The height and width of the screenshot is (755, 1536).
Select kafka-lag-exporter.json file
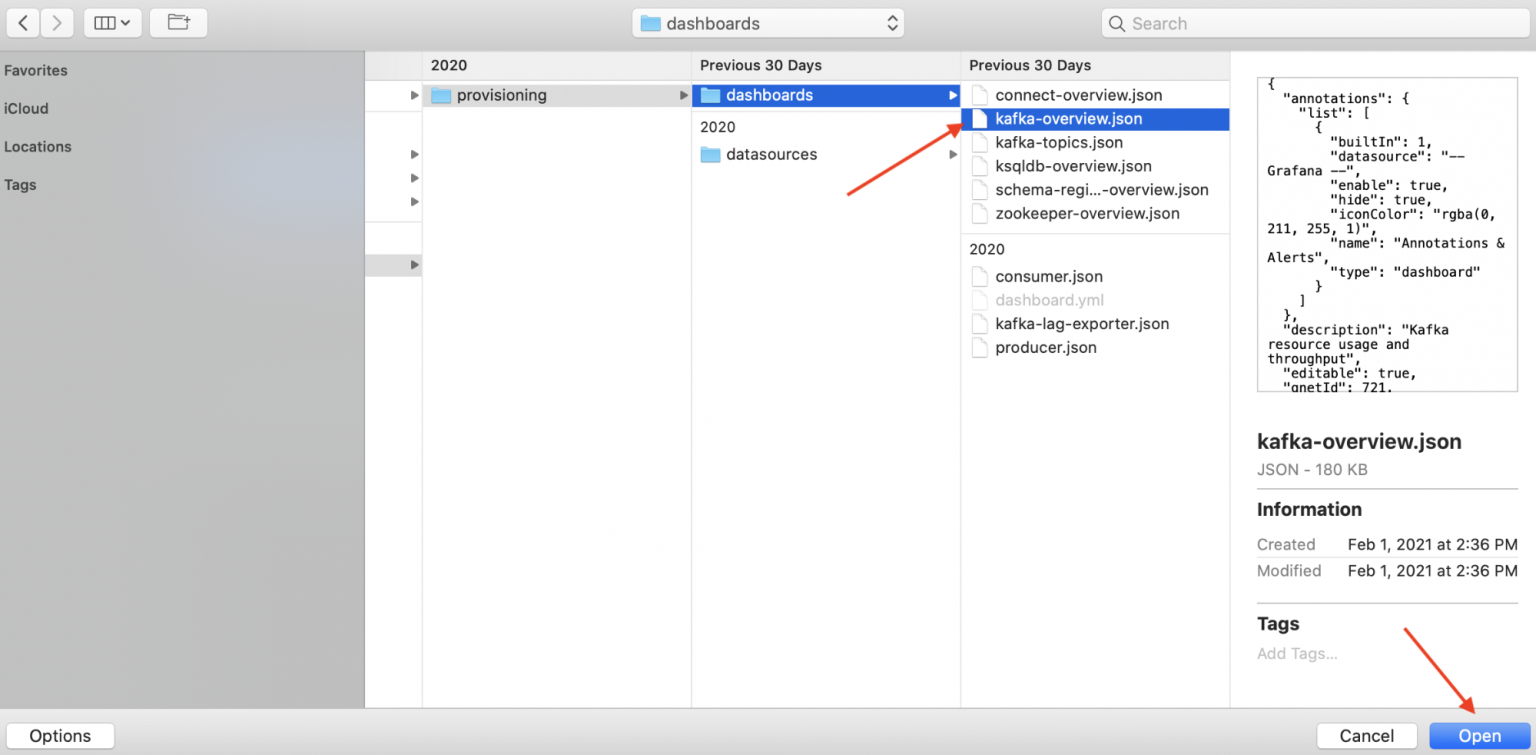pos(1081,324)
